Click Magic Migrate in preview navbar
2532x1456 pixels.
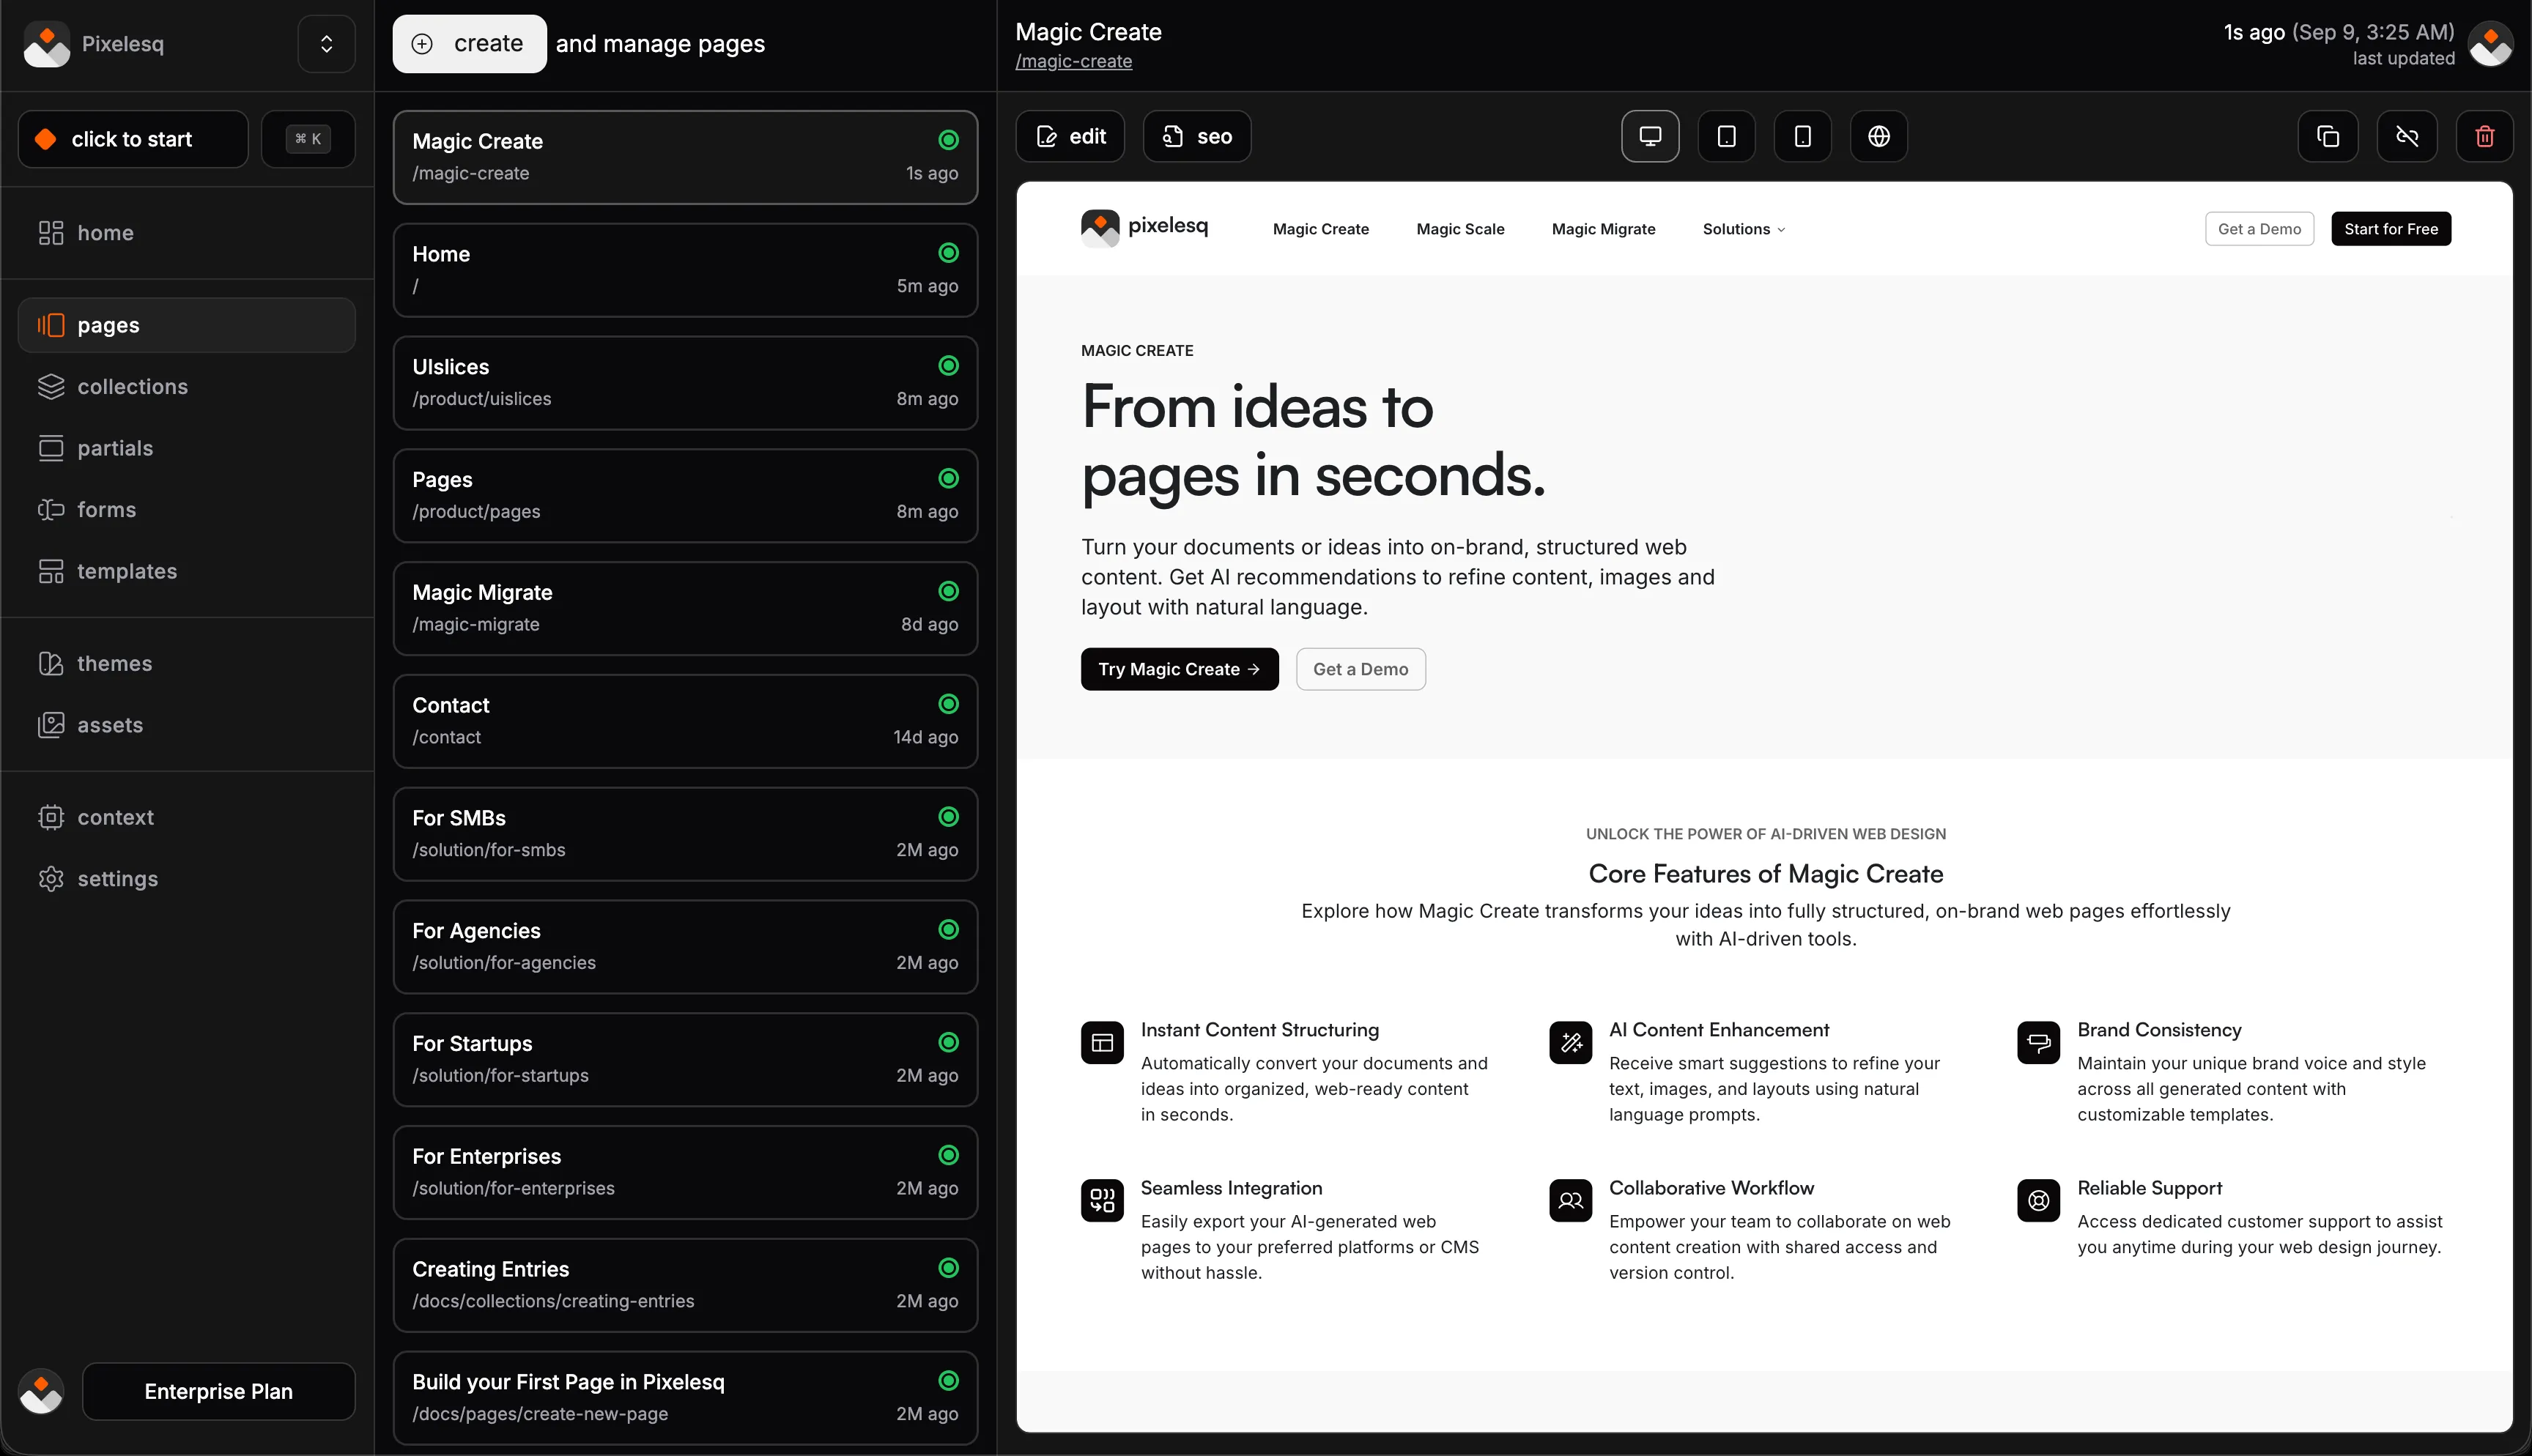(x=1603, y=229)
